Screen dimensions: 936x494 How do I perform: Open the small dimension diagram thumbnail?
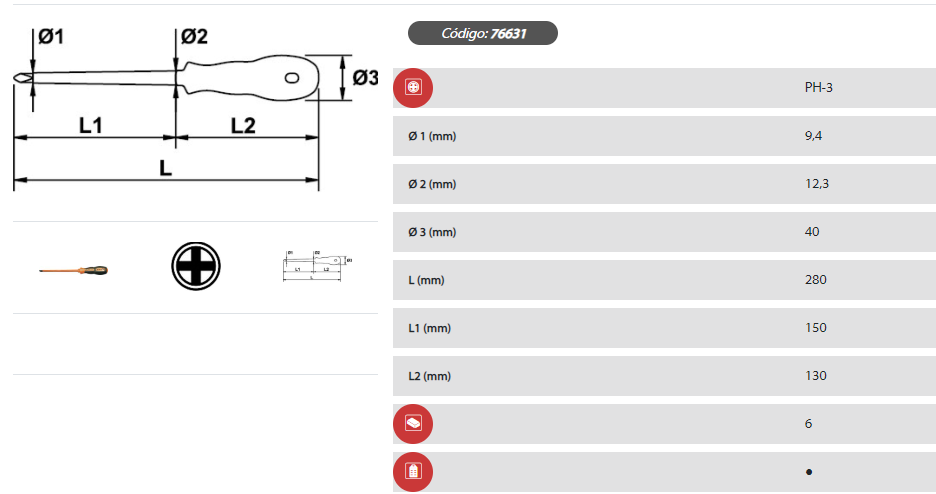pos(316,266)
